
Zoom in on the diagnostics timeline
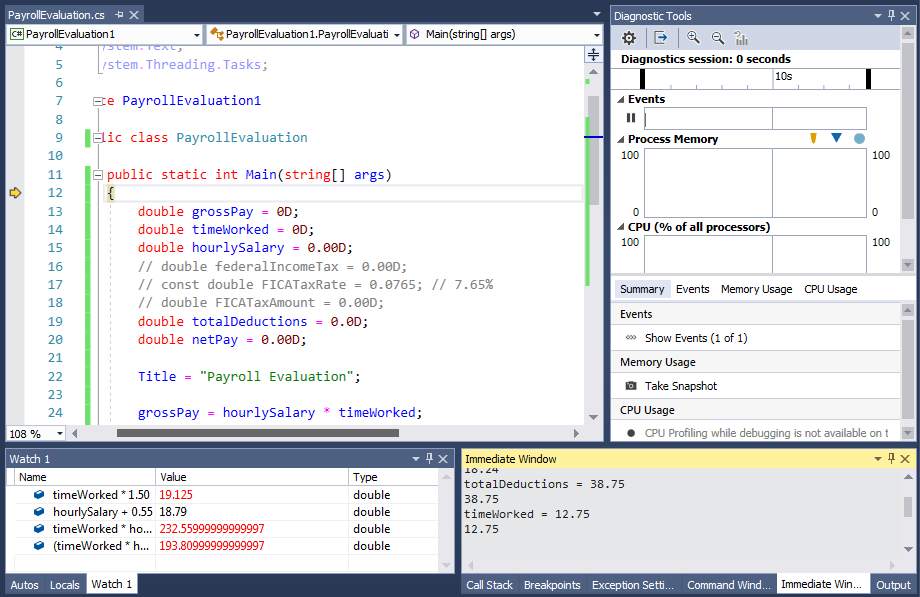click(x=694, y=38)
